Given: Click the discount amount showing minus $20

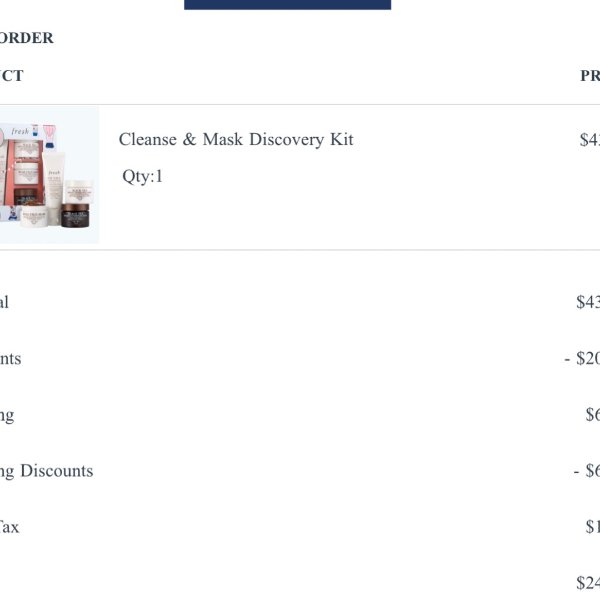Looking at the screenshot, I should 582,359.
